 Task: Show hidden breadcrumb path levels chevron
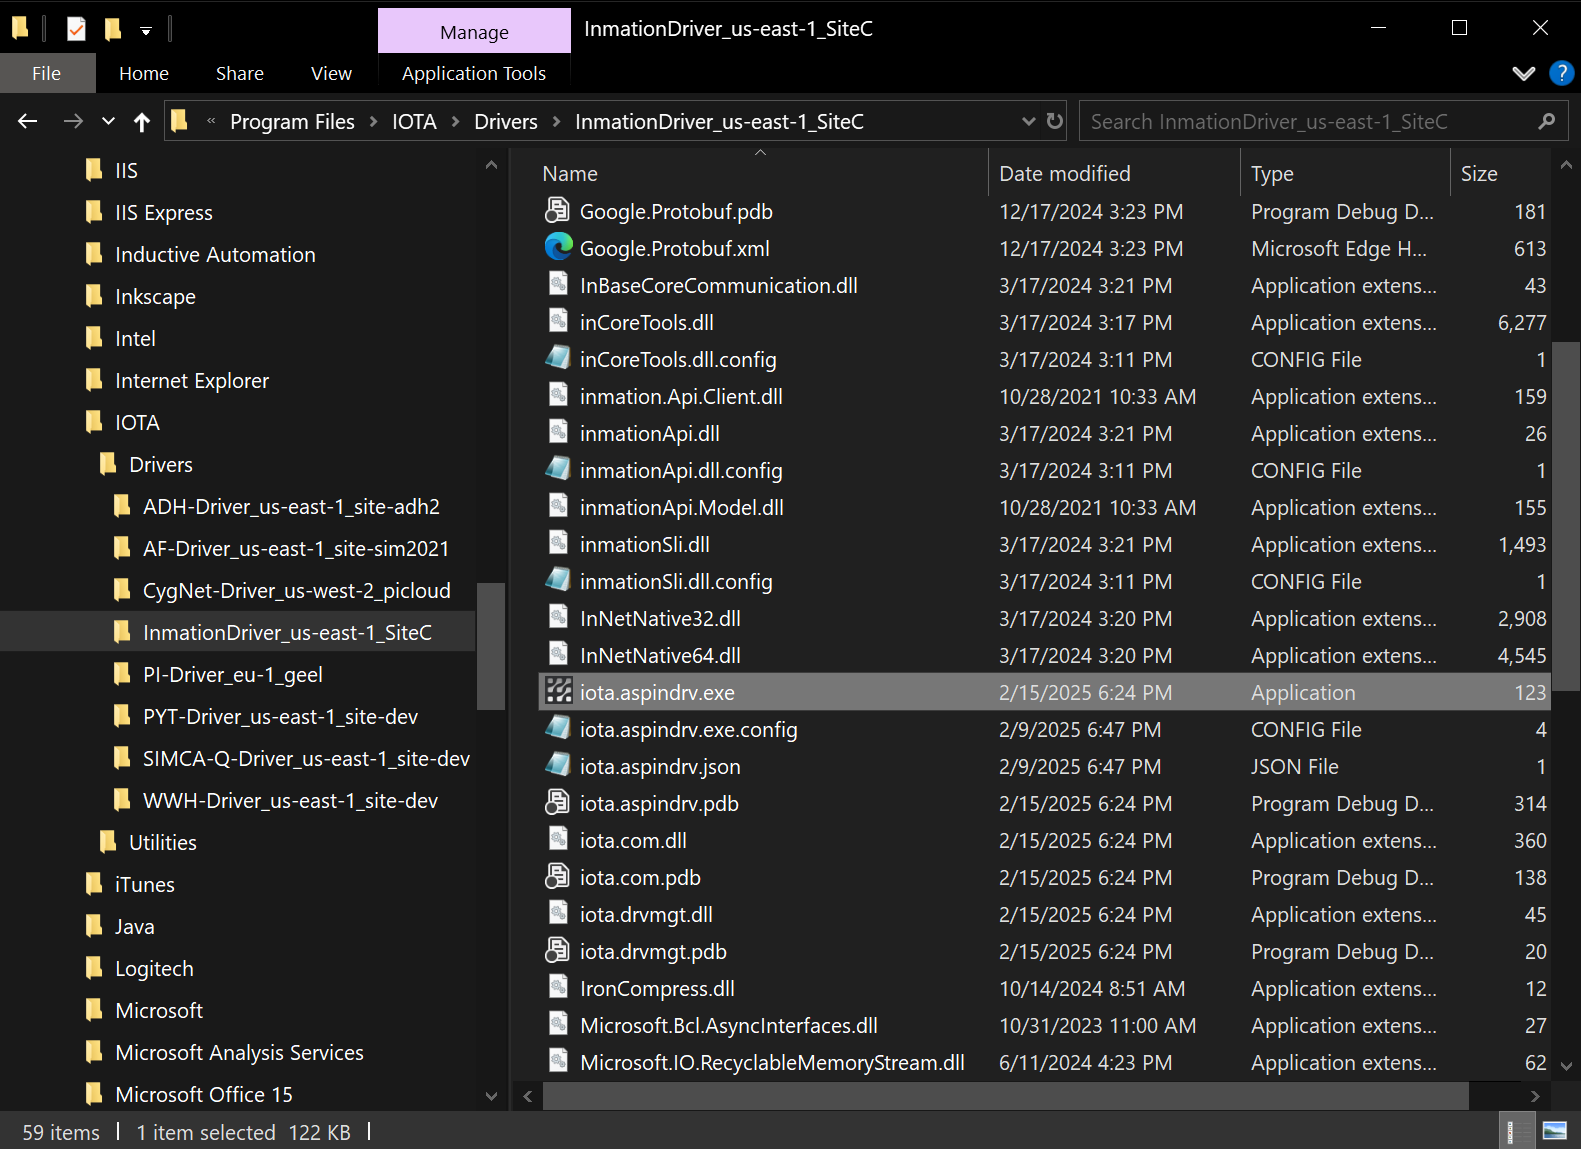[211, 121]
